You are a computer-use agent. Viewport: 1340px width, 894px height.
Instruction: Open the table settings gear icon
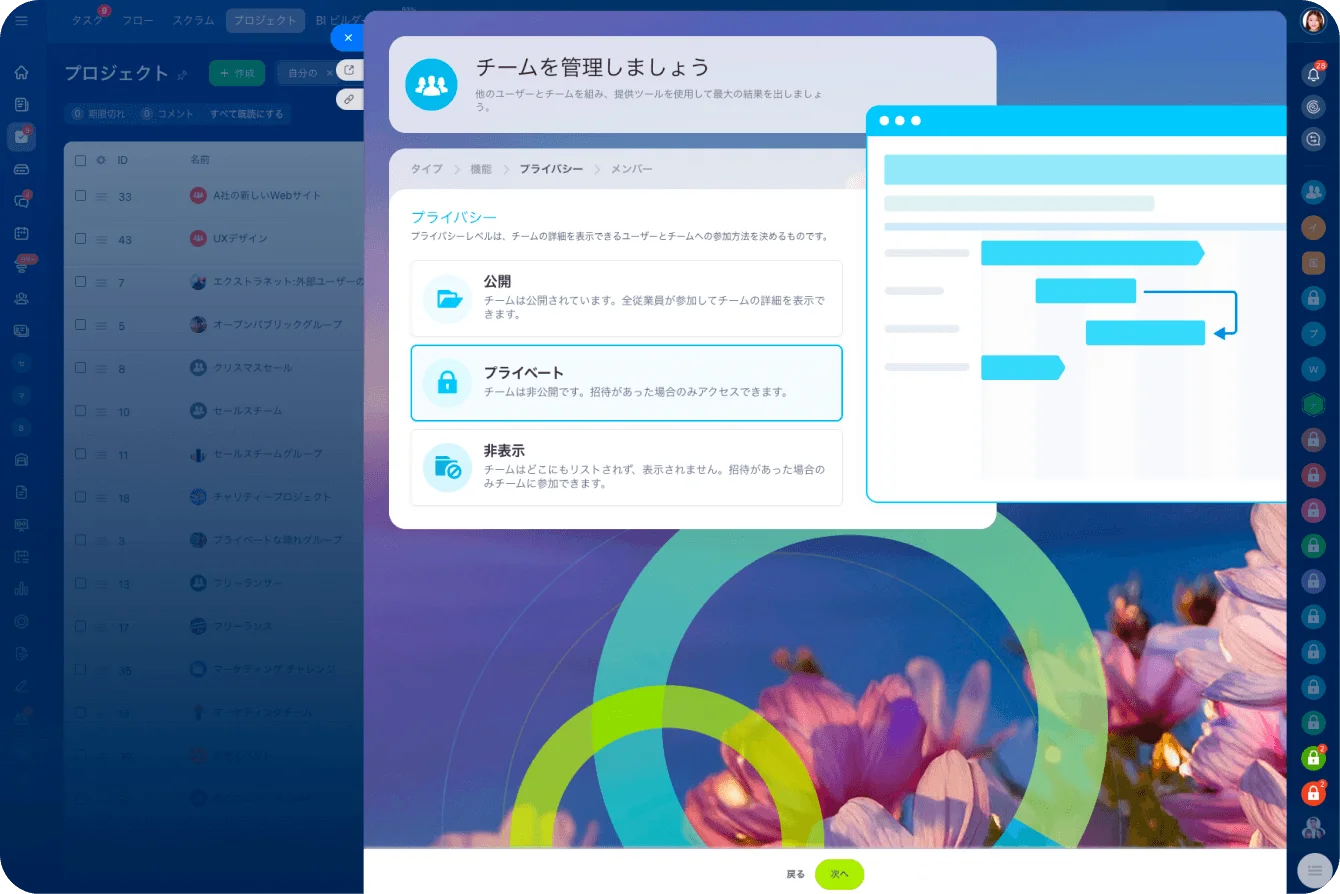pos(100,160)
